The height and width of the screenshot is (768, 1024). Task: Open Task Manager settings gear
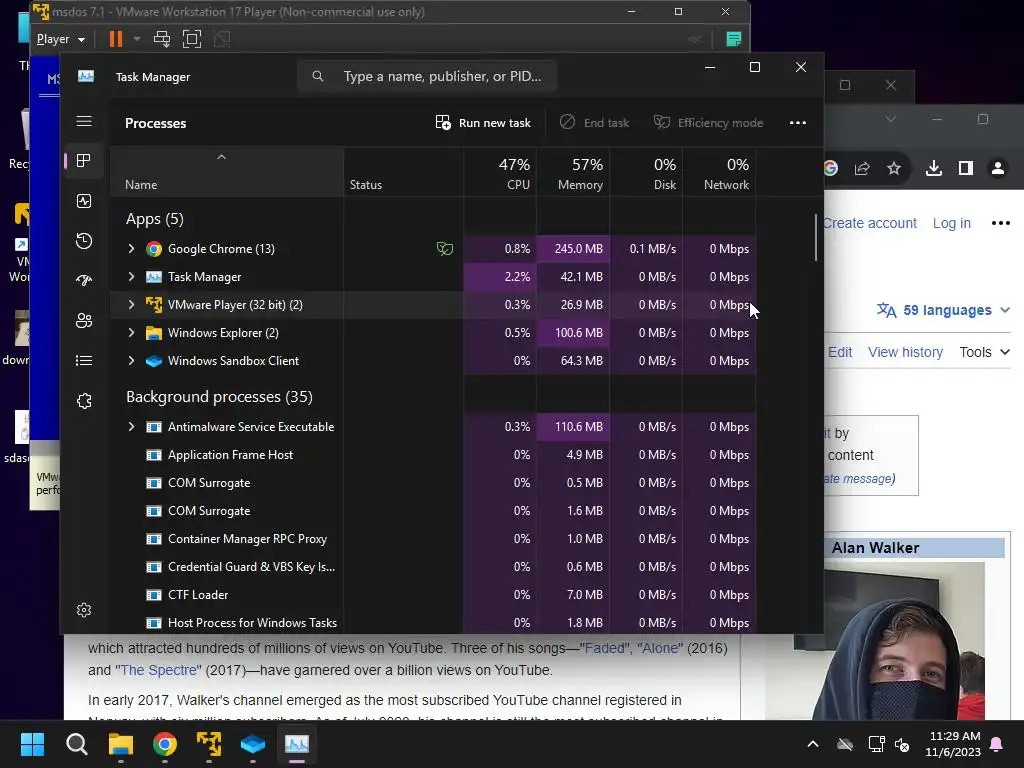pyautogui.click(x=84, y=610)
